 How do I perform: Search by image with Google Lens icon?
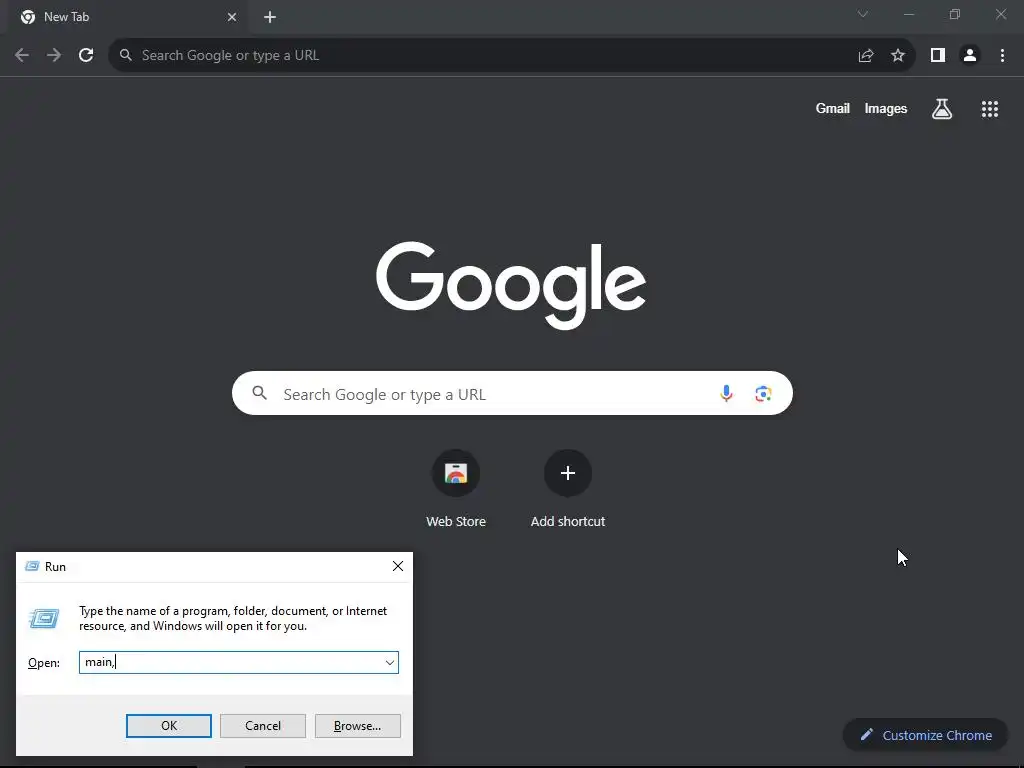coord(763,393)
